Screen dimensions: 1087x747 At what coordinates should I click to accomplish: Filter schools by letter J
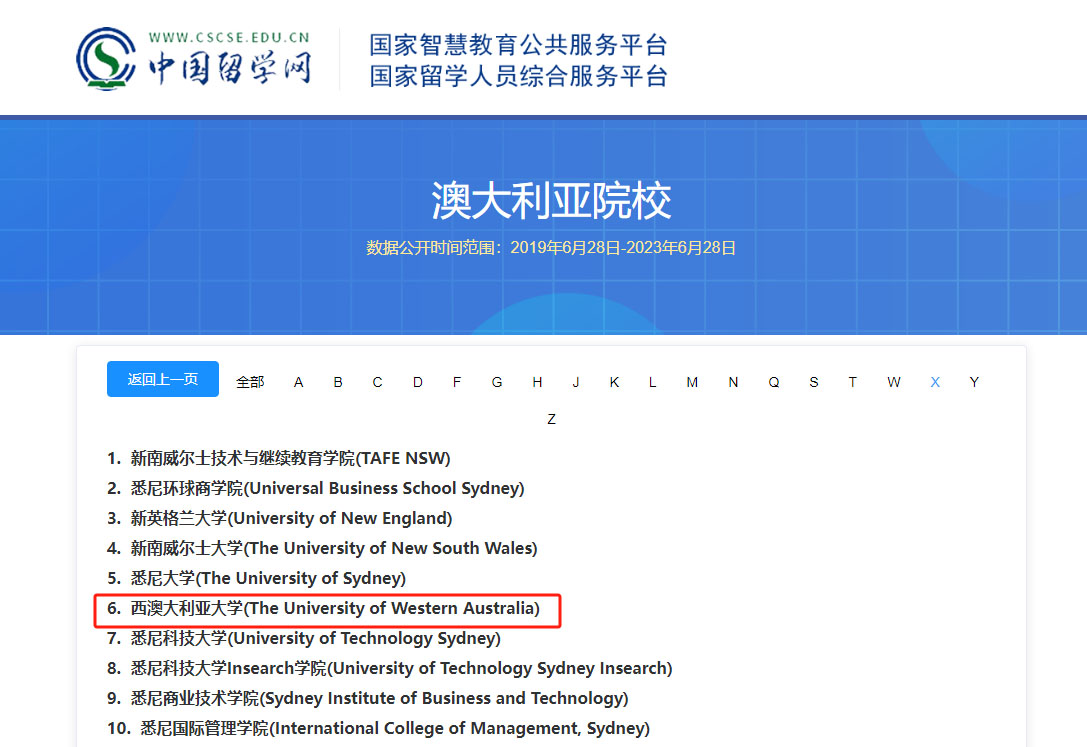coord(575,382)
